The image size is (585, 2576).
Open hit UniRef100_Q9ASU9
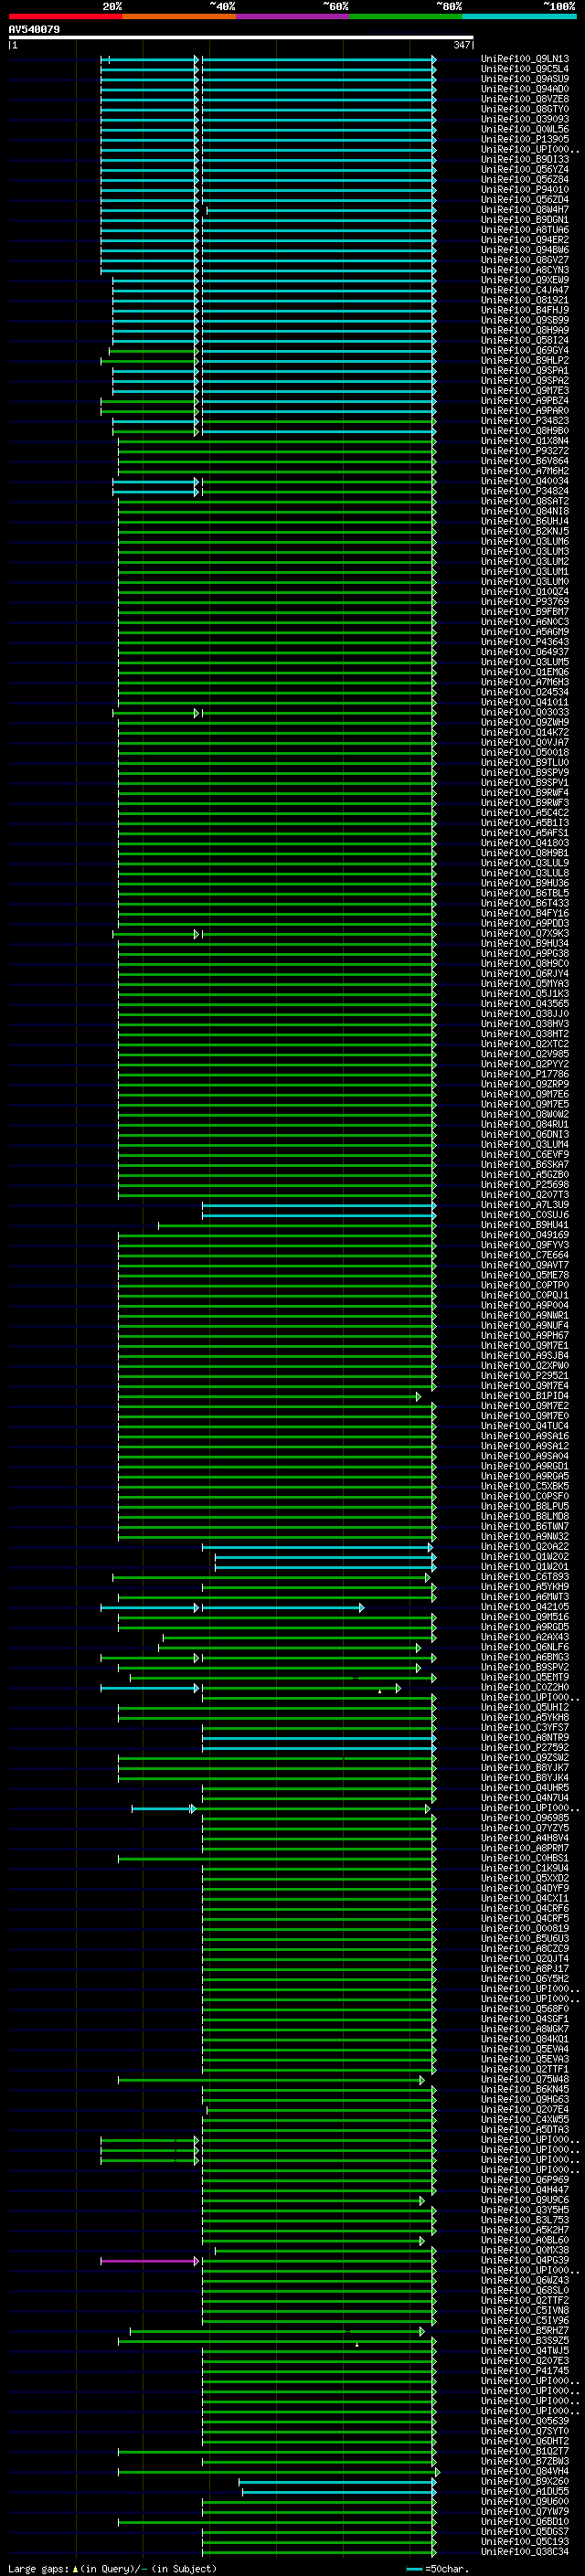pyautogui.click(x=525, y=79)
